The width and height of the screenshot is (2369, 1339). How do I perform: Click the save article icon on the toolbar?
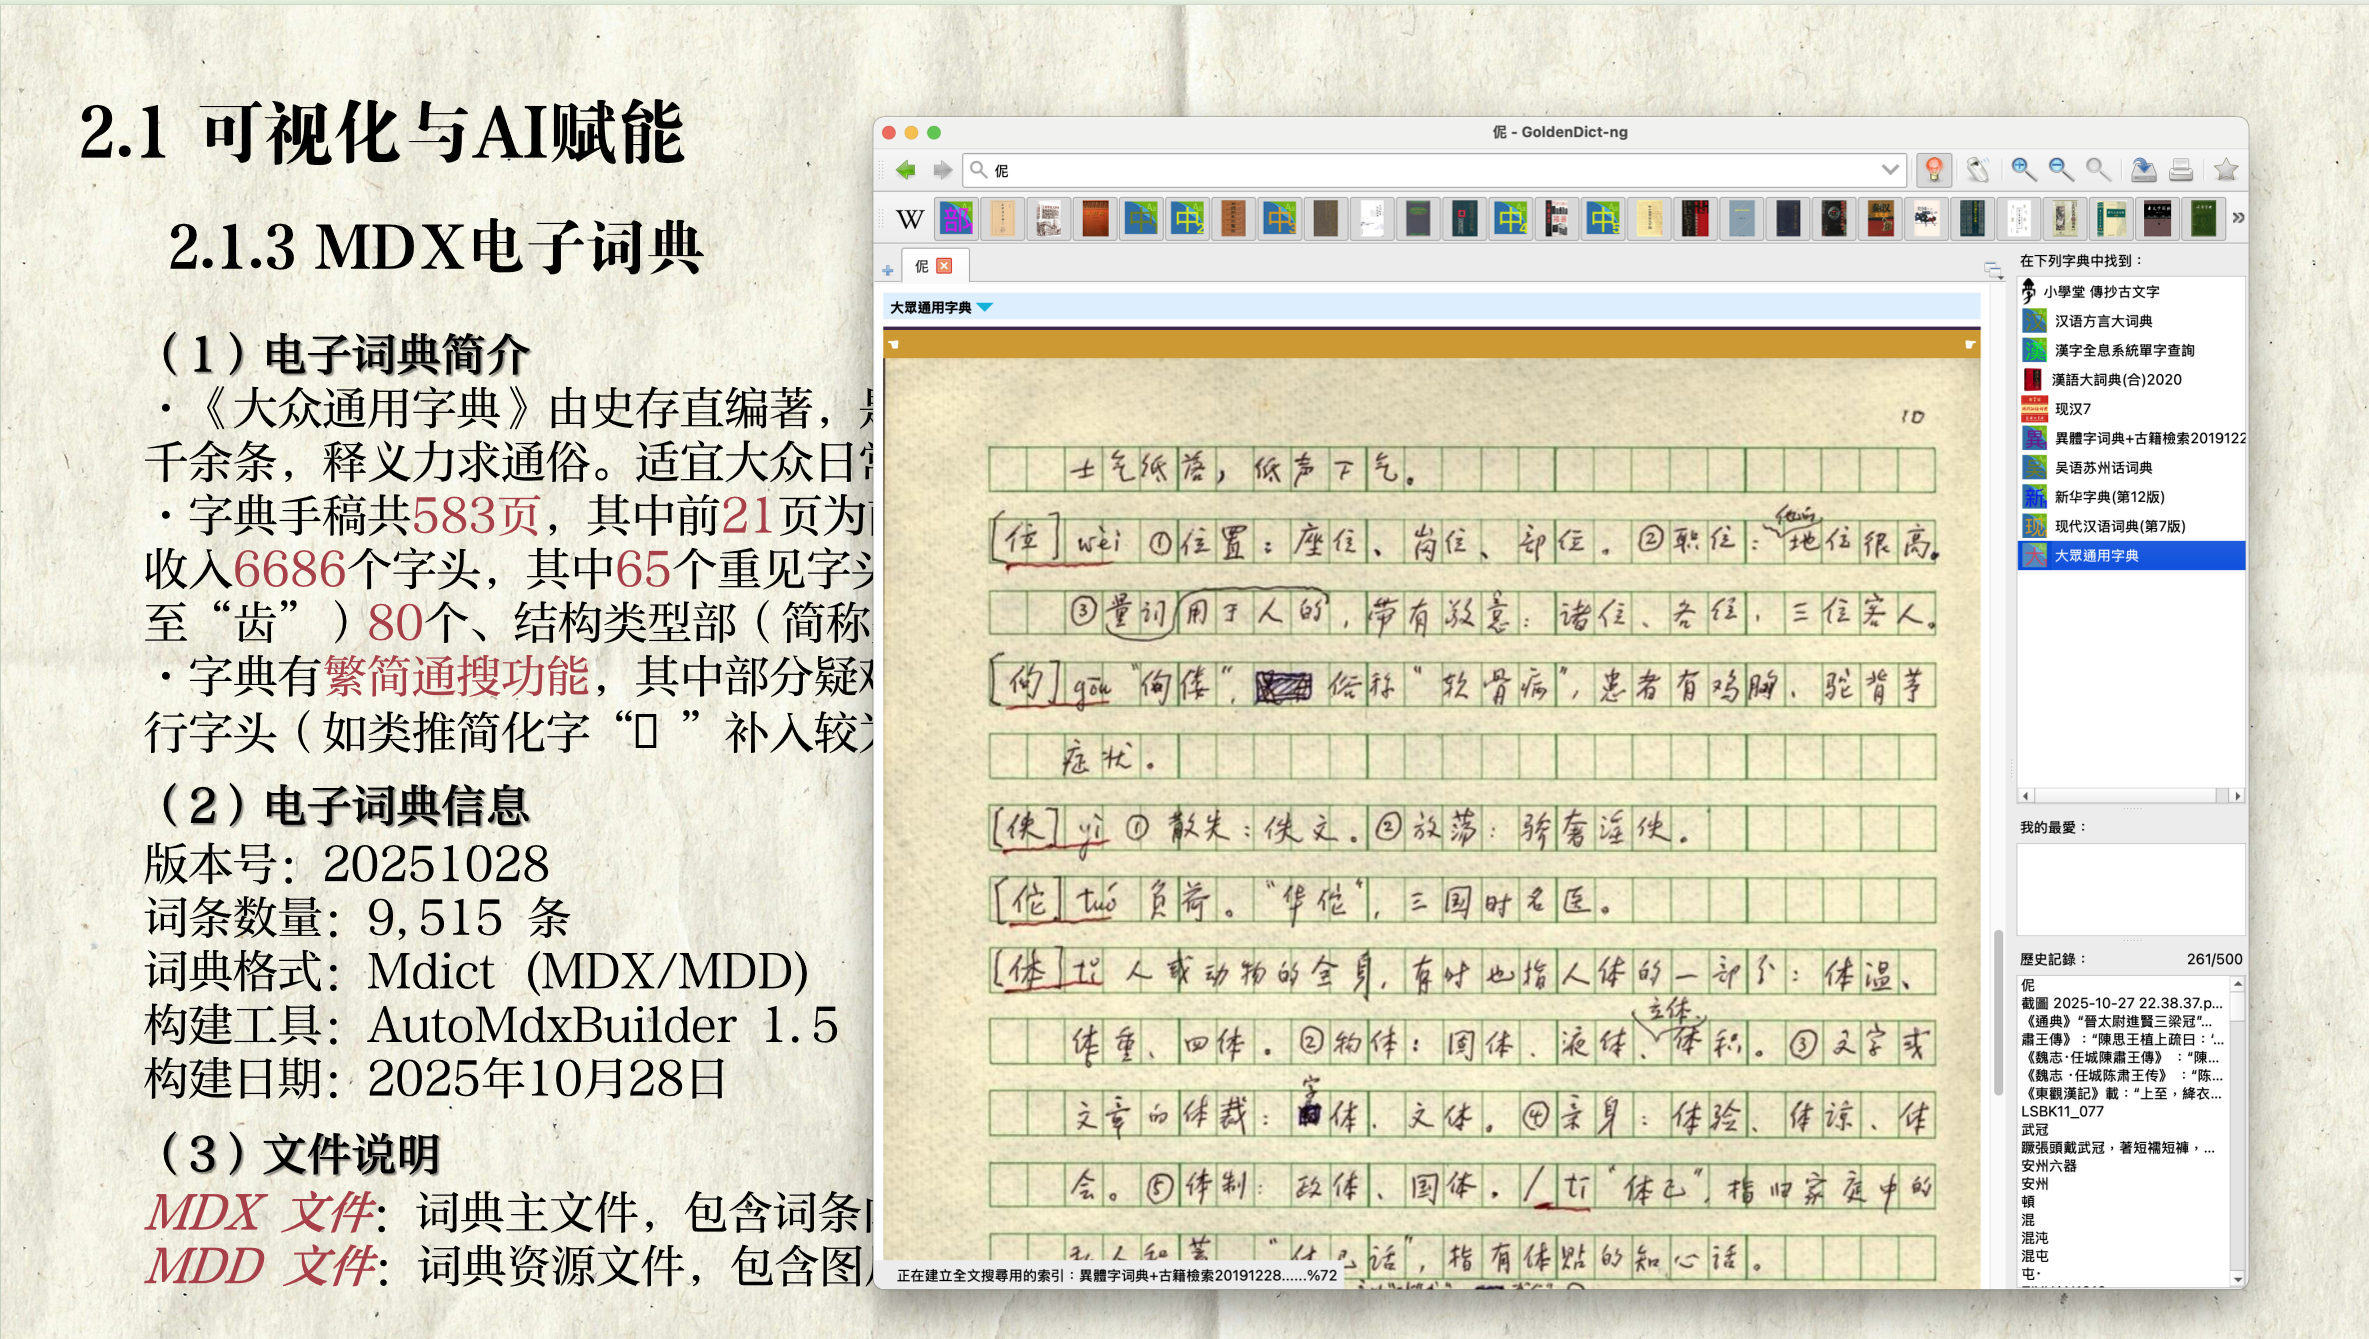click(2143, 170)
